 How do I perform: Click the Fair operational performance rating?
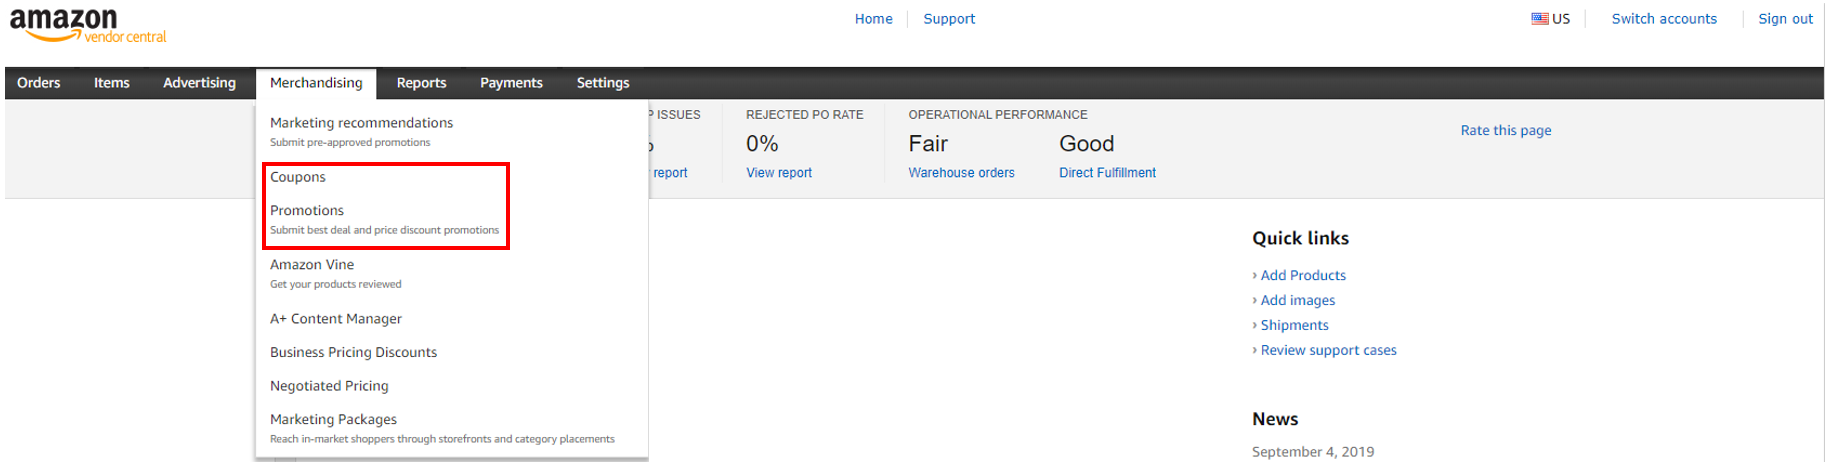pos(928,144)
